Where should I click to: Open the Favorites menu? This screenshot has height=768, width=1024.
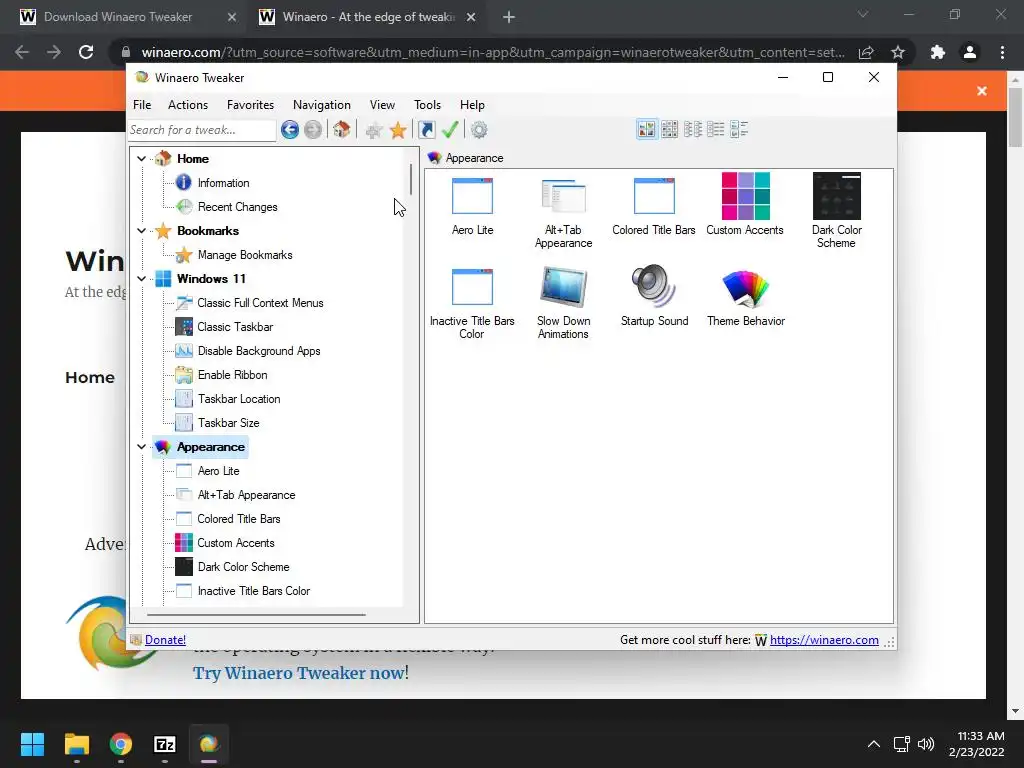[250, 105]
